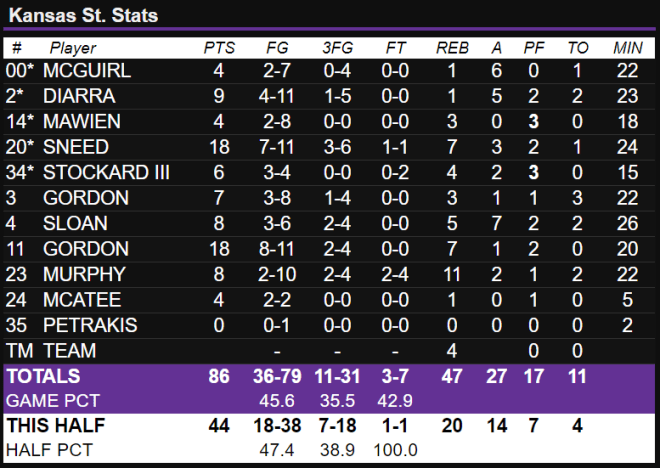The height and width of the screenshot is (468, 660).
Task: Click the Kansas St. Stats title
Action: [x=83, y=16]
